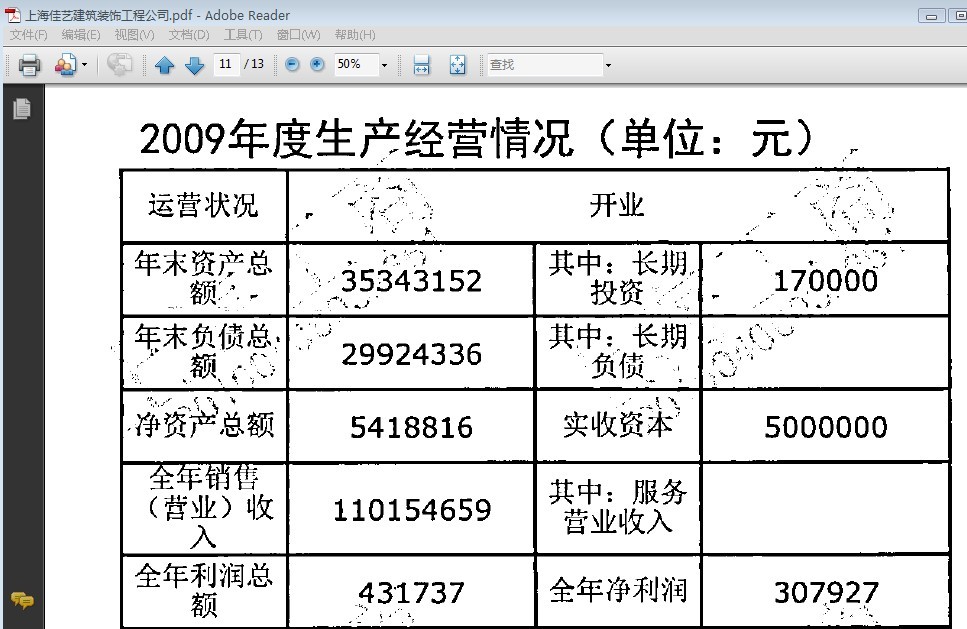The height and width of the screenshot is (629, 967).
Task: Open the Pages panel in sidebar
Action: pos(21,109)
